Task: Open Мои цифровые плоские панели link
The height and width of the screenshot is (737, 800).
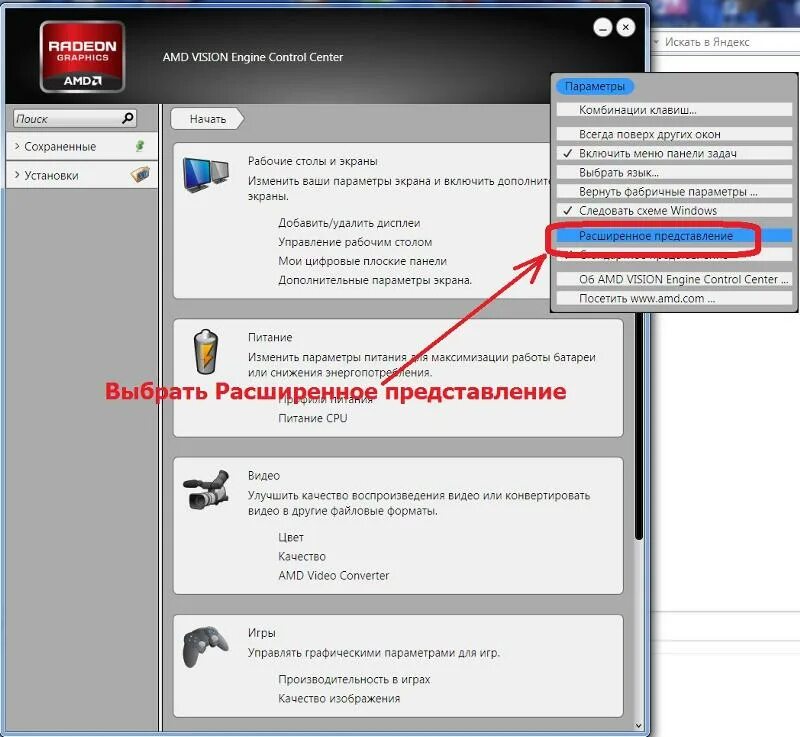Action: [362, 261]
